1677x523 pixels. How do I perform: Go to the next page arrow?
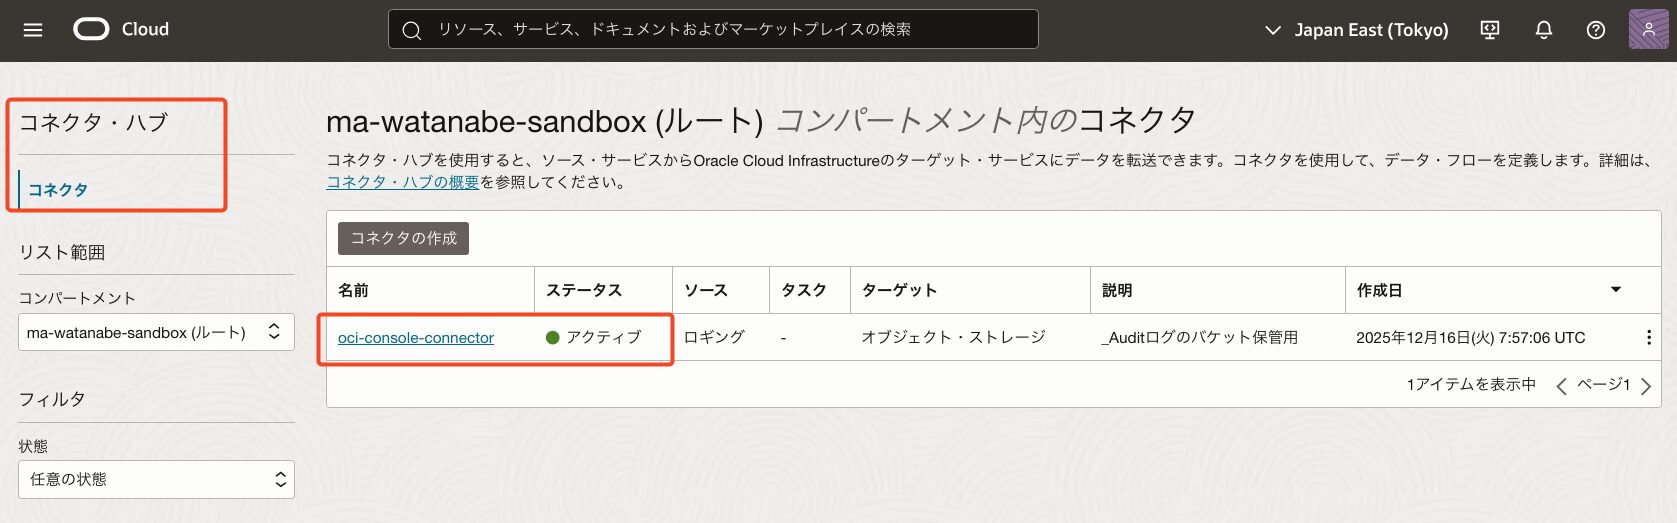(1646, 386)
